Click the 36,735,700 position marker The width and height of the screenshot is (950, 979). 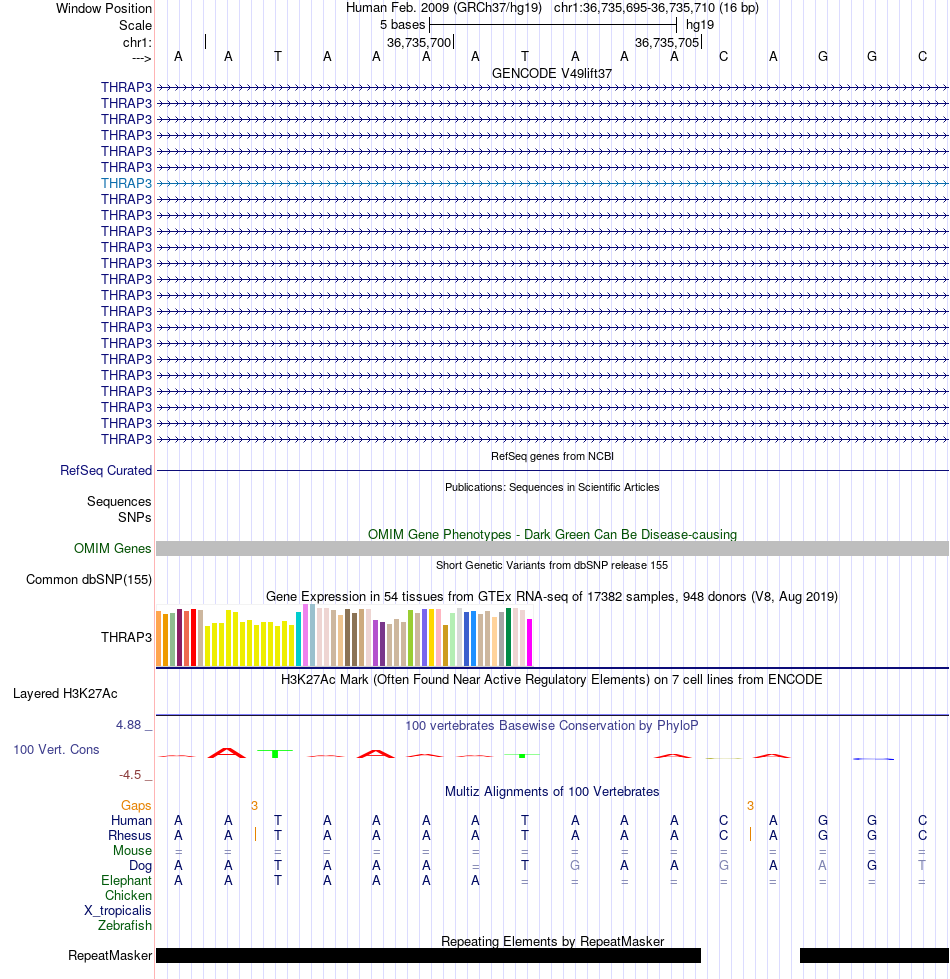coord(419,42)
